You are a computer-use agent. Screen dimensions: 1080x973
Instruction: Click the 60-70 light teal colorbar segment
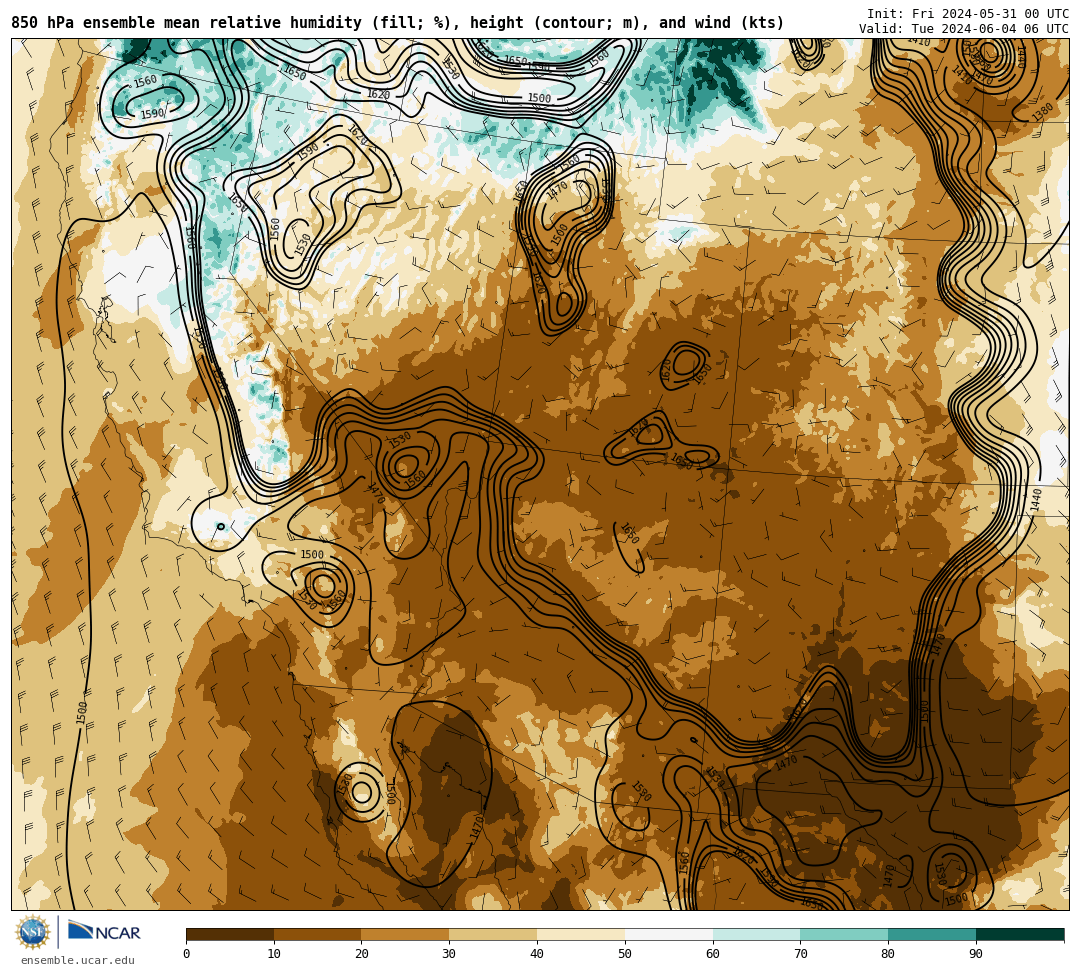[x=757, y=934]
